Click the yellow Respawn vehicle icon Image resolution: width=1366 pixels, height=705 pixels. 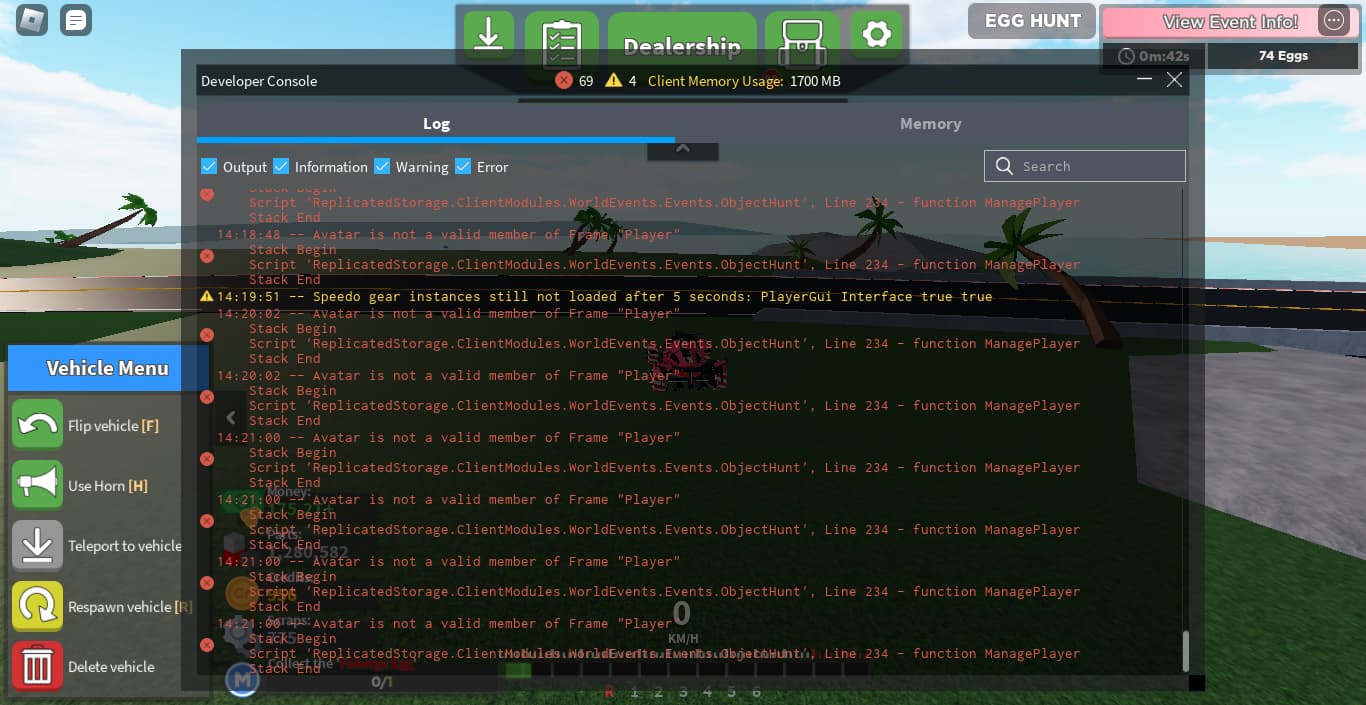point(38,607)
